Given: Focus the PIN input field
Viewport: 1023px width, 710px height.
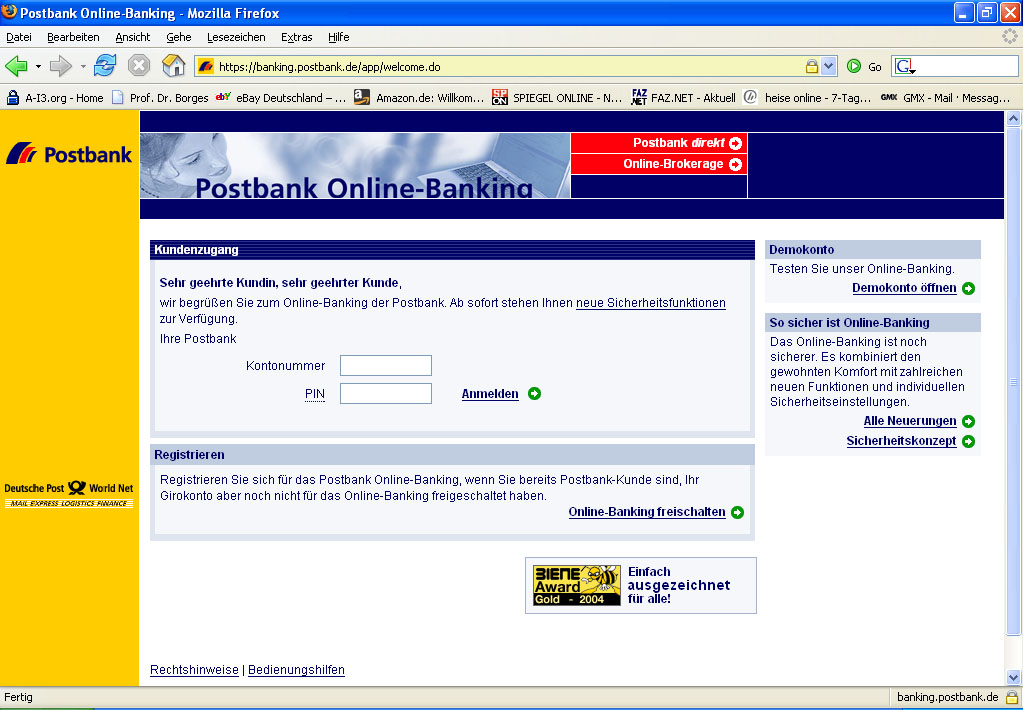Looking at the screenshot, I should click(x=386, y=394).
